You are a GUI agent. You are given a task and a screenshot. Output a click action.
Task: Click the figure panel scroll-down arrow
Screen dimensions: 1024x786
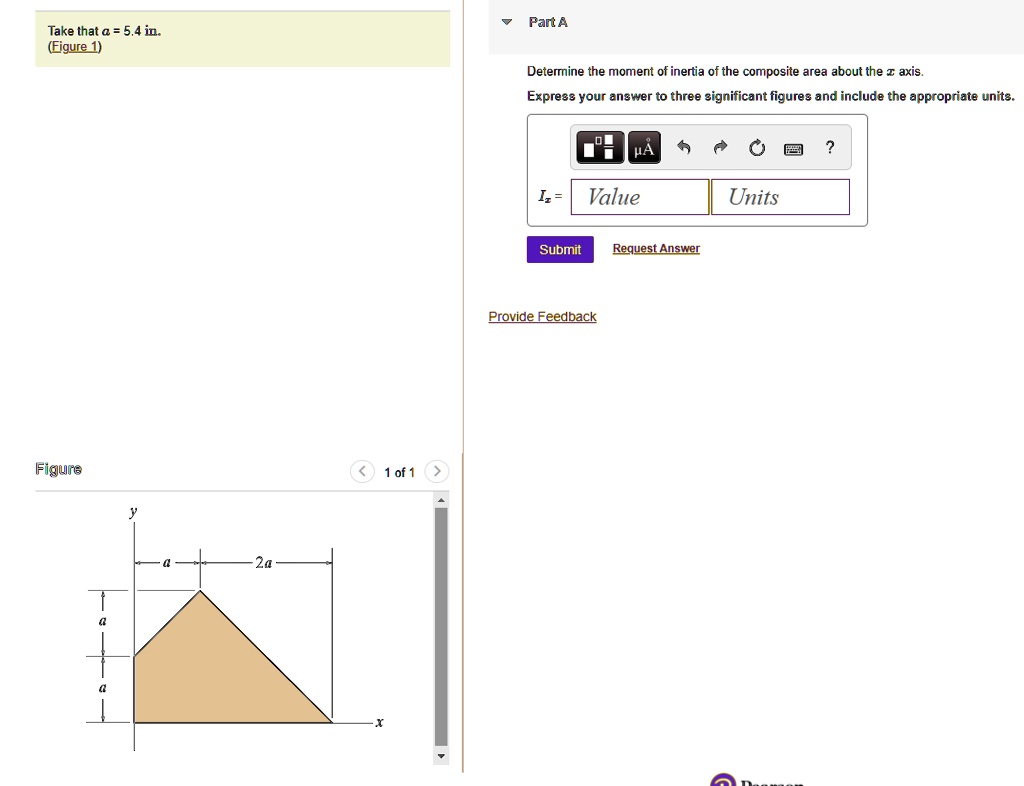(x=441, y=756)
